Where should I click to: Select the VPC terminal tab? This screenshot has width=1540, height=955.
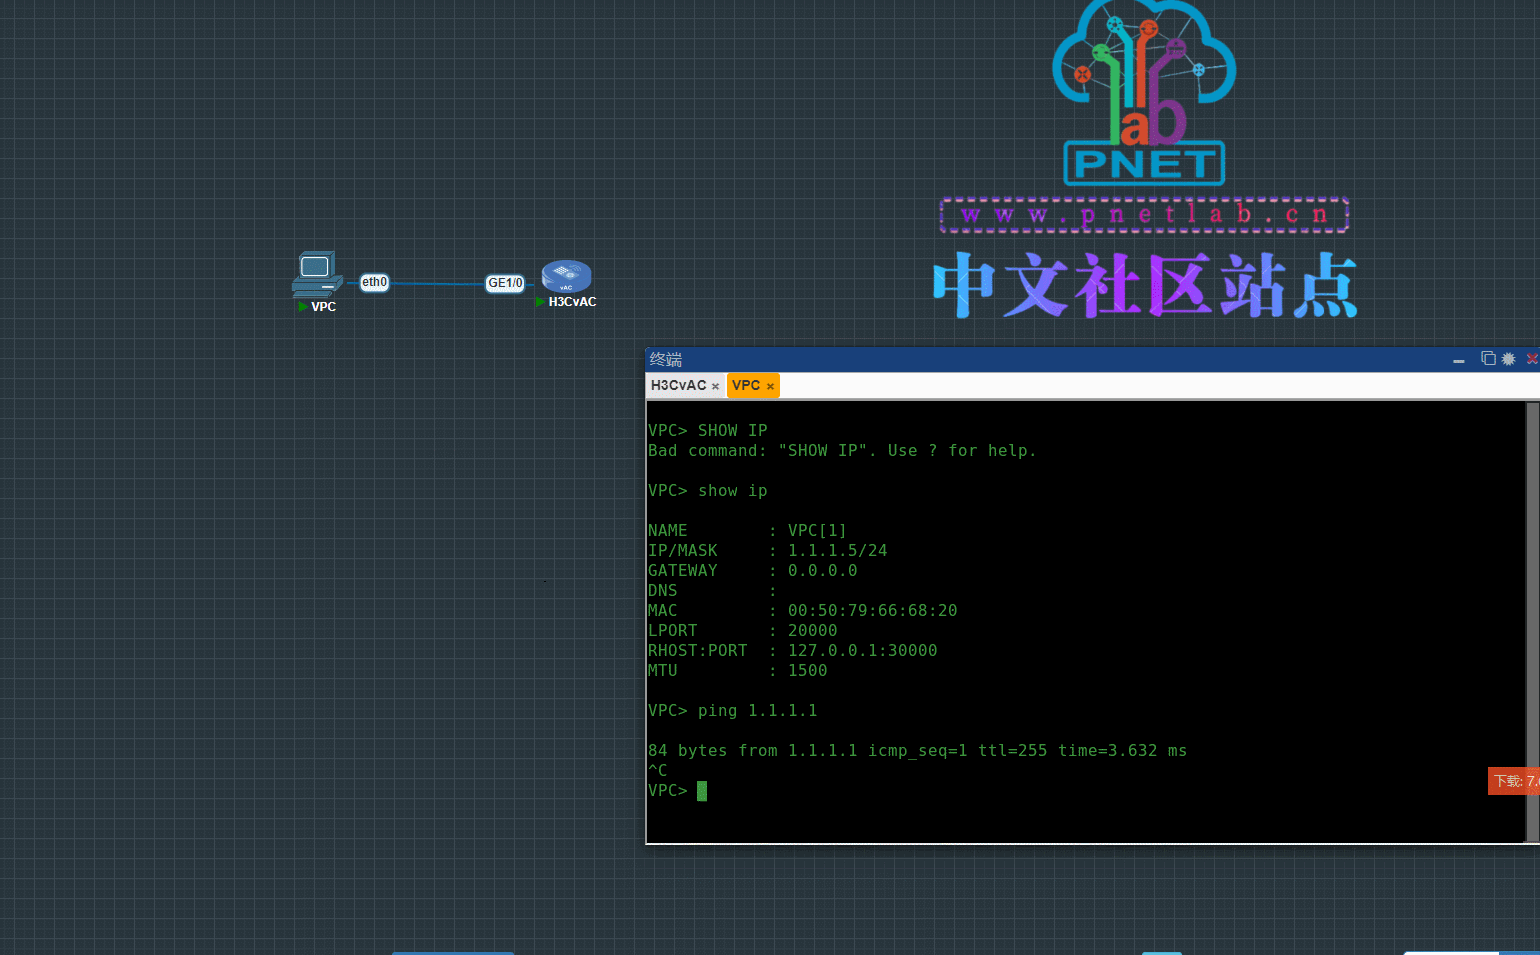pyautogui.click(x=744, y=385)
